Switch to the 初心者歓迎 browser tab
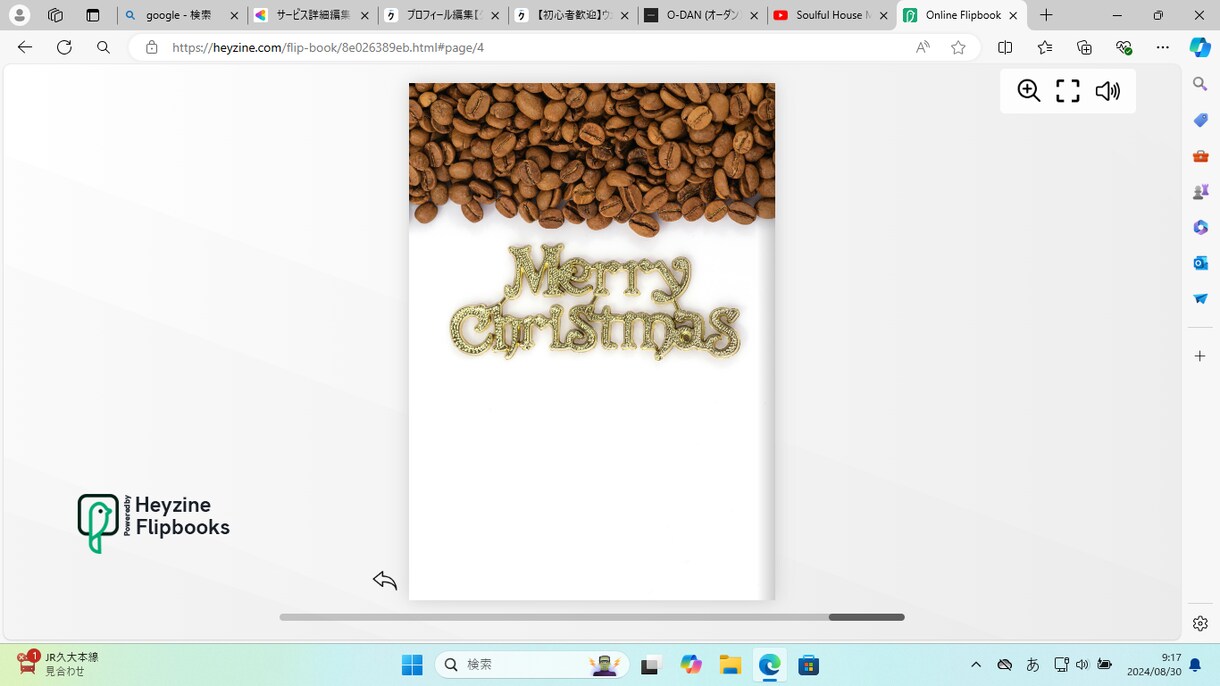 point(572,15)
